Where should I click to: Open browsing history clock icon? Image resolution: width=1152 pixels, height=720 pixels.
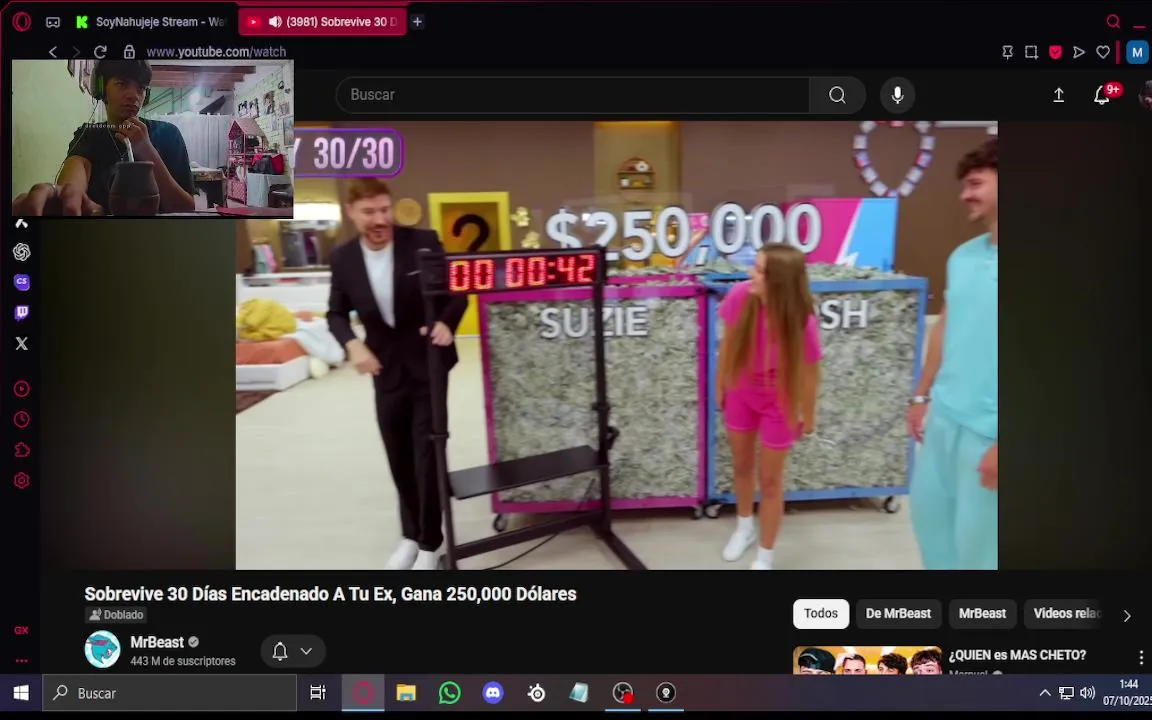pos(21,420)
